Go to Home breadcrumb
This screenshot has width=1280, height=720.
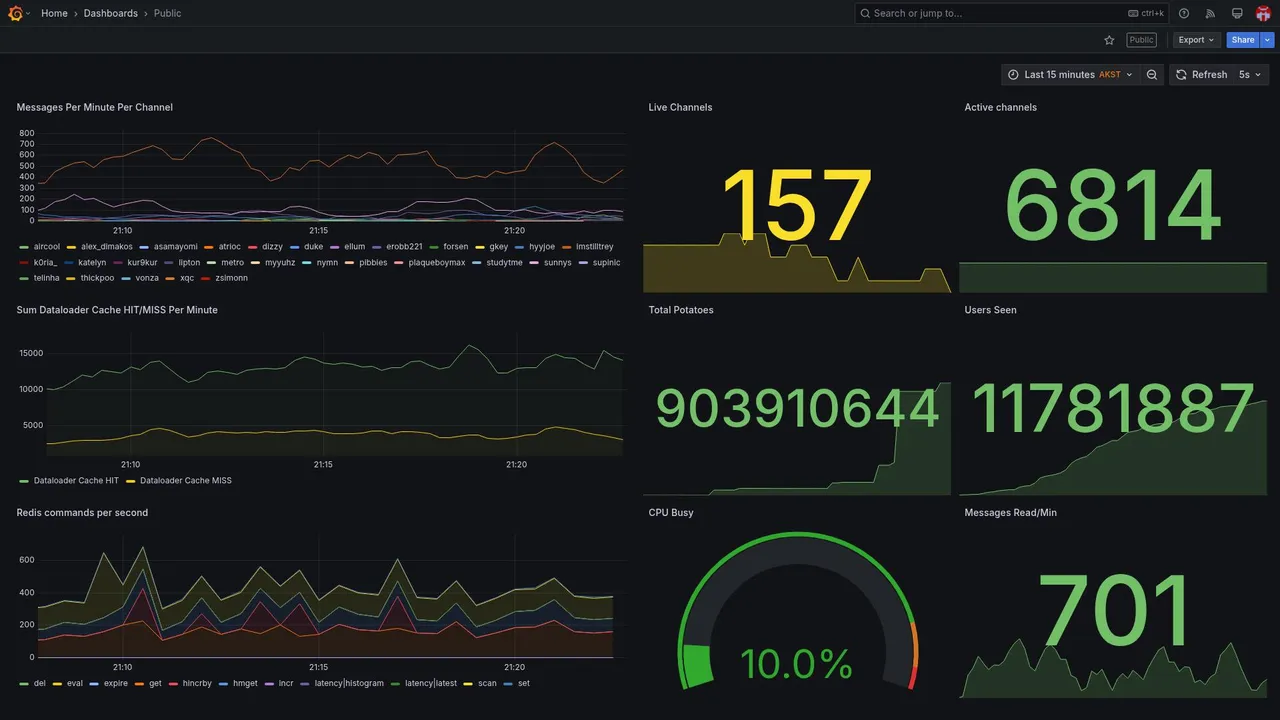(x=54, y=13)
